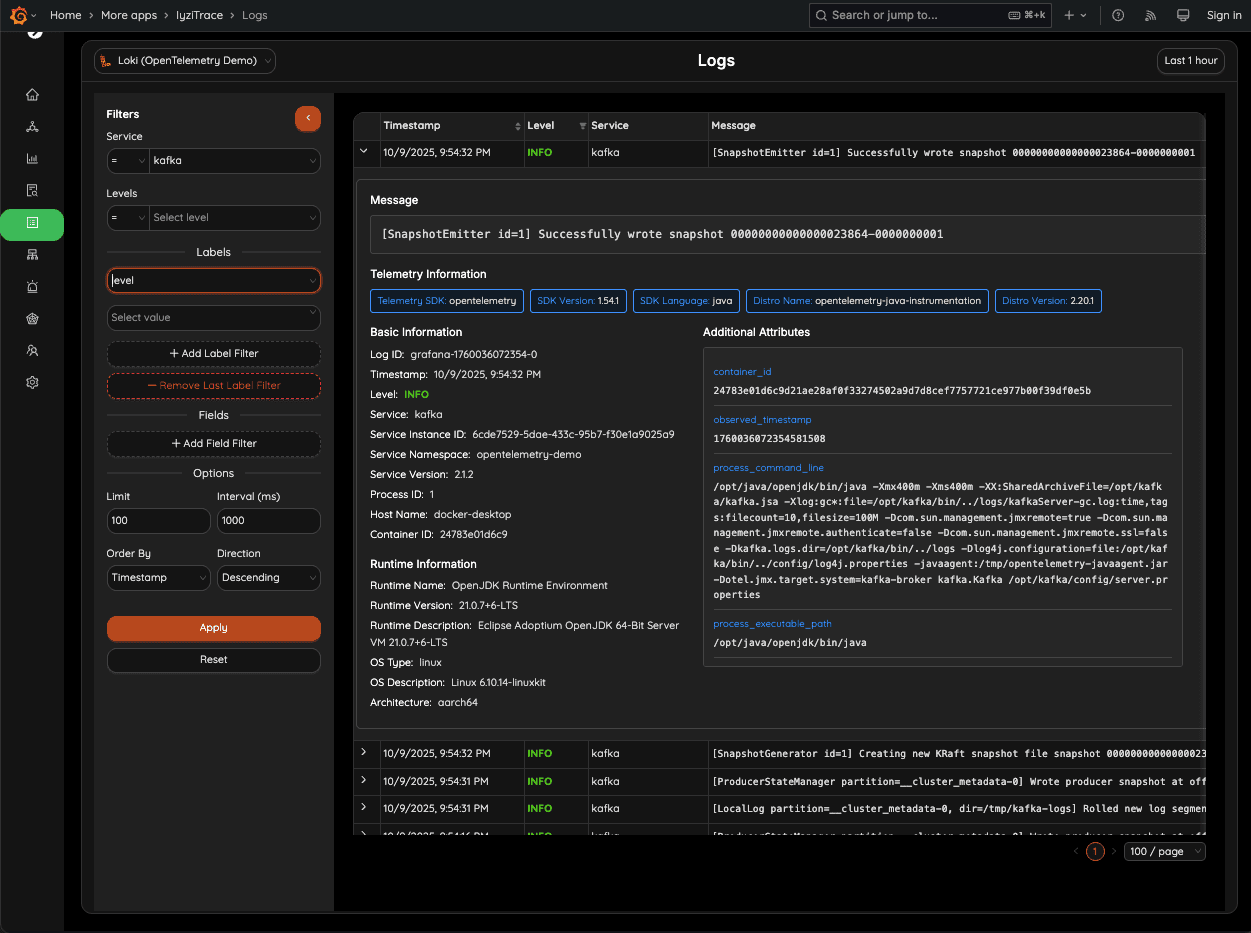This screenshot has height=933, width=1251.
Task: Click the filter icon on the Level column
Action: point(583,125)
